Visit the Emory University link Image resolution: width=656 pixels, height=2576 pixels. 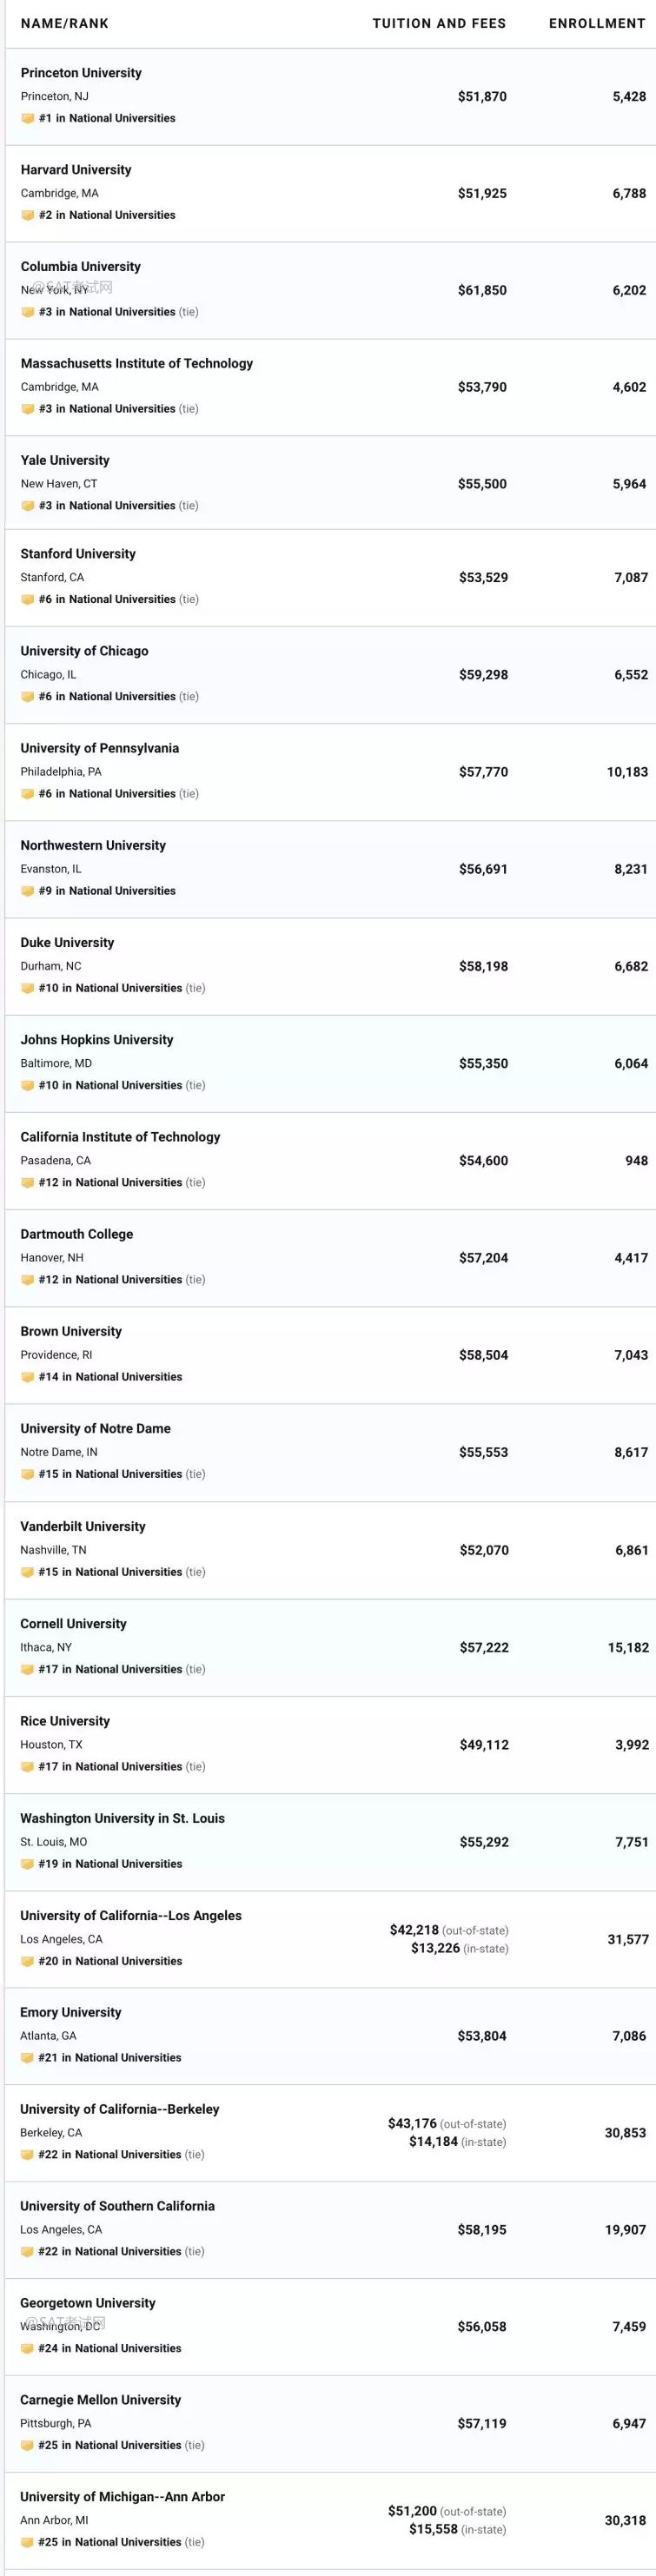click(x=71, y=2013)
